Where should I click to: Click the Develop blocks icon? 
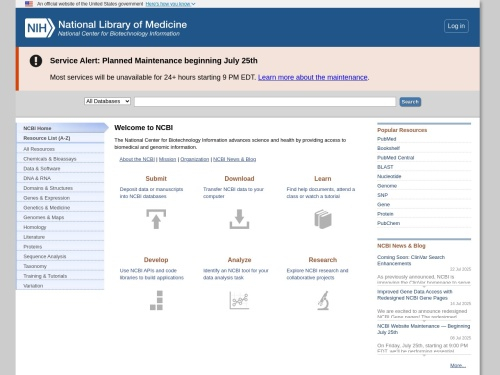(156, 300)
